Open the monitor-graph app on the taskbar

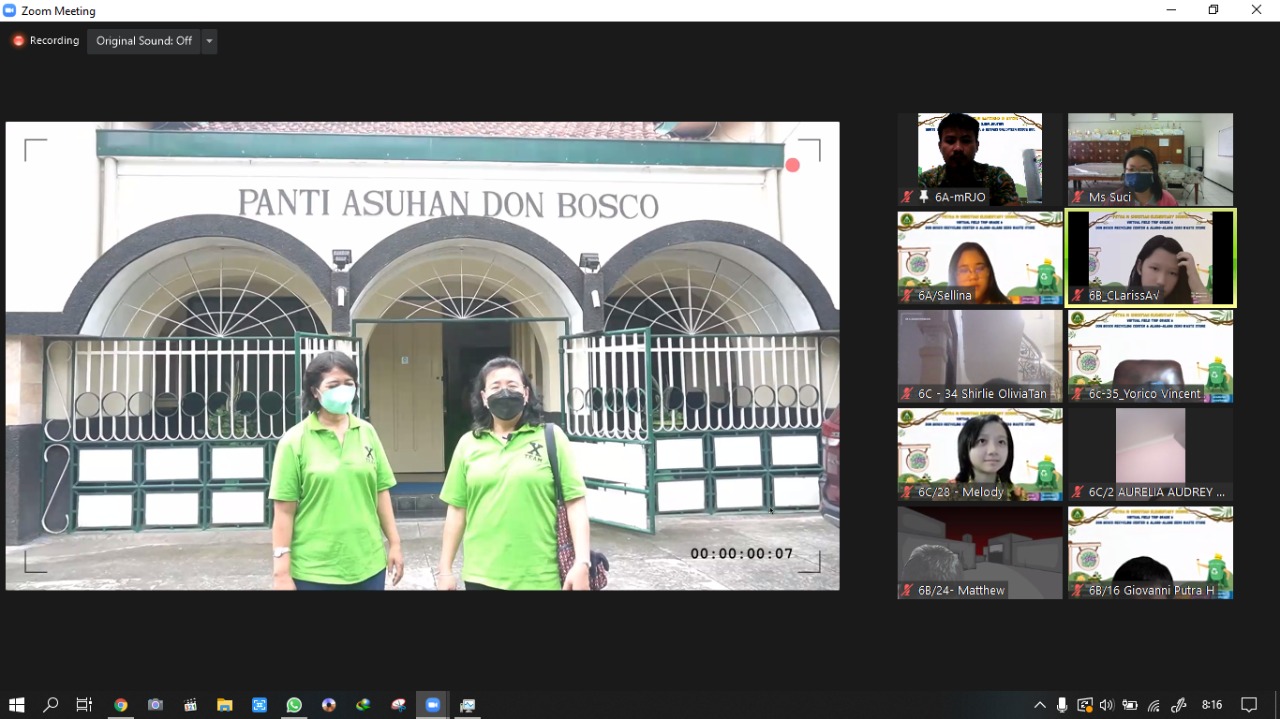point(467,705)
